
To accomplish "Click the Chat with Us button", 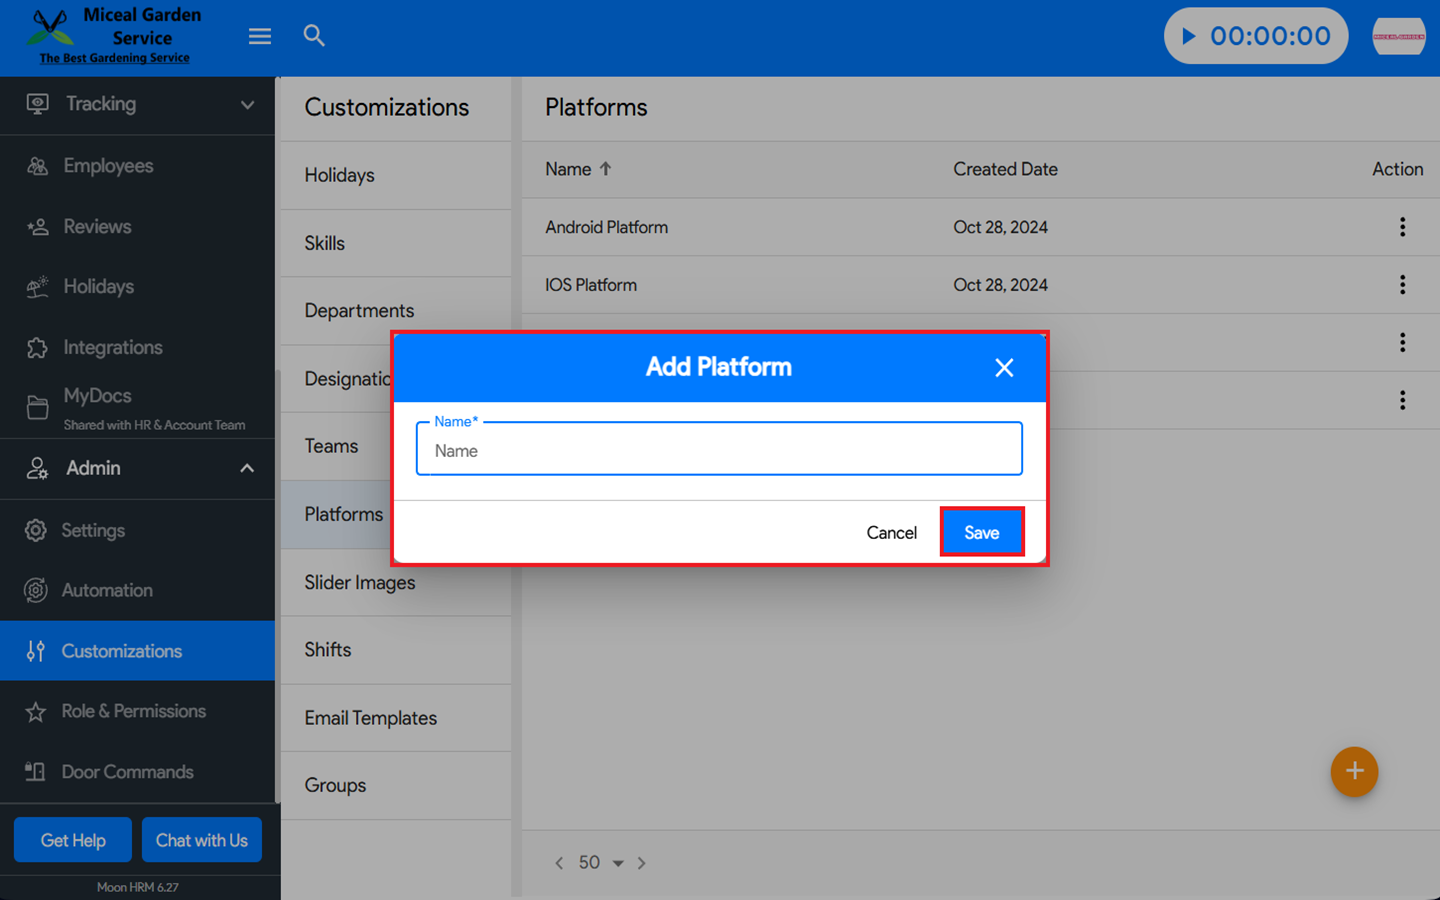I will tap(201, 840).
